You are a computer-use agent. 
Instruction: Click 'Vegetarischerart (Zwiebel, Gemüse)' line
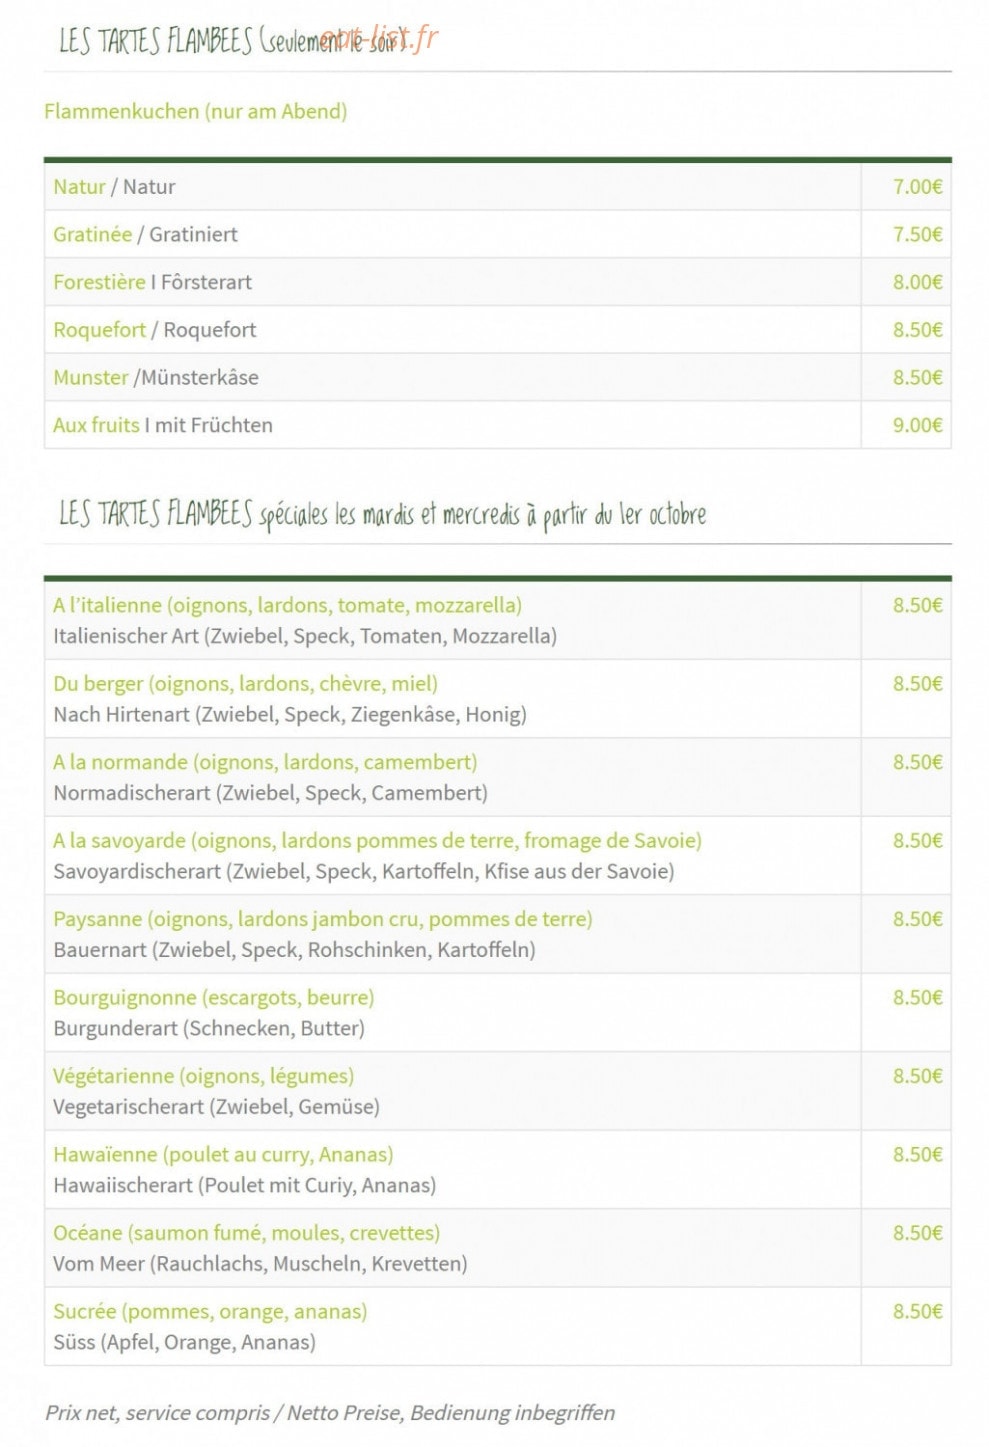[x=216, y=1107]
